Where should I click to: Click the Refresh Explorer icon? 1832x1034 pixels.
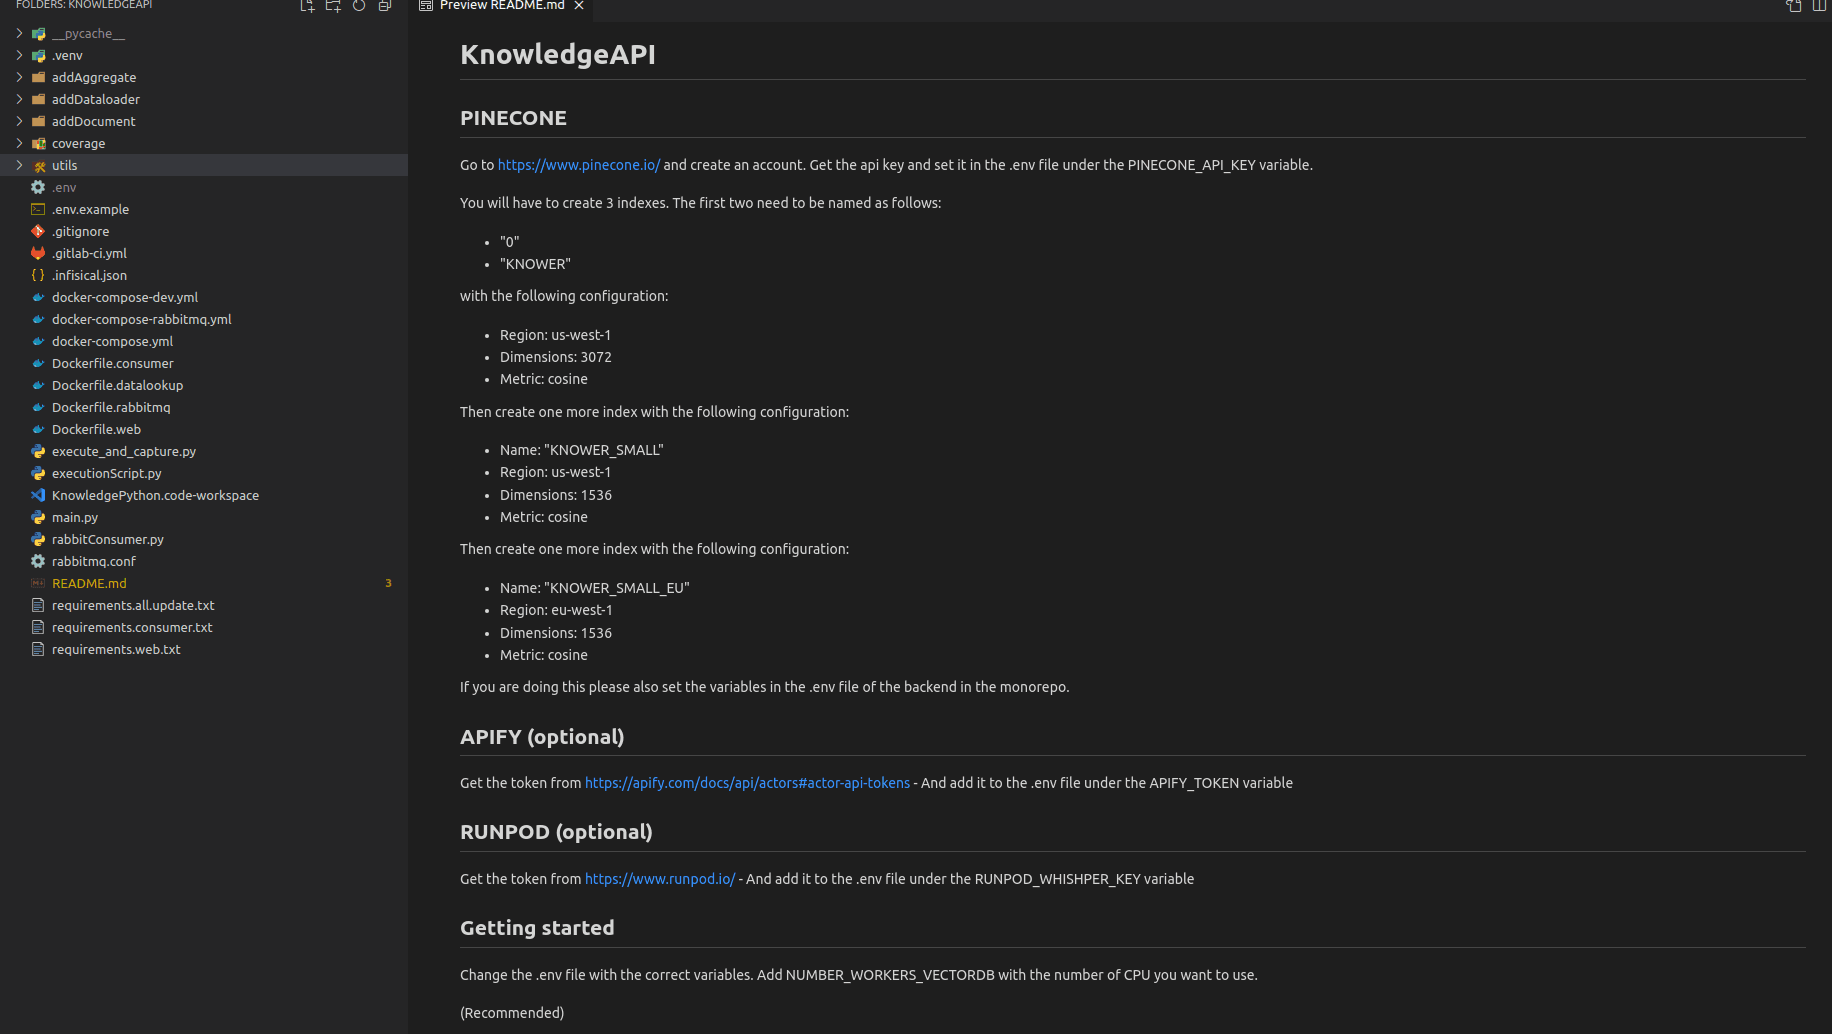tap(358, 6)
